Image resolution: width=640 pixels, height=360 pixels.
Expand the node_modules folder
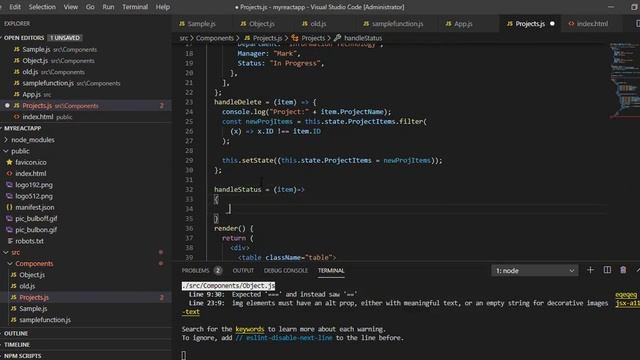pos(86,140)
